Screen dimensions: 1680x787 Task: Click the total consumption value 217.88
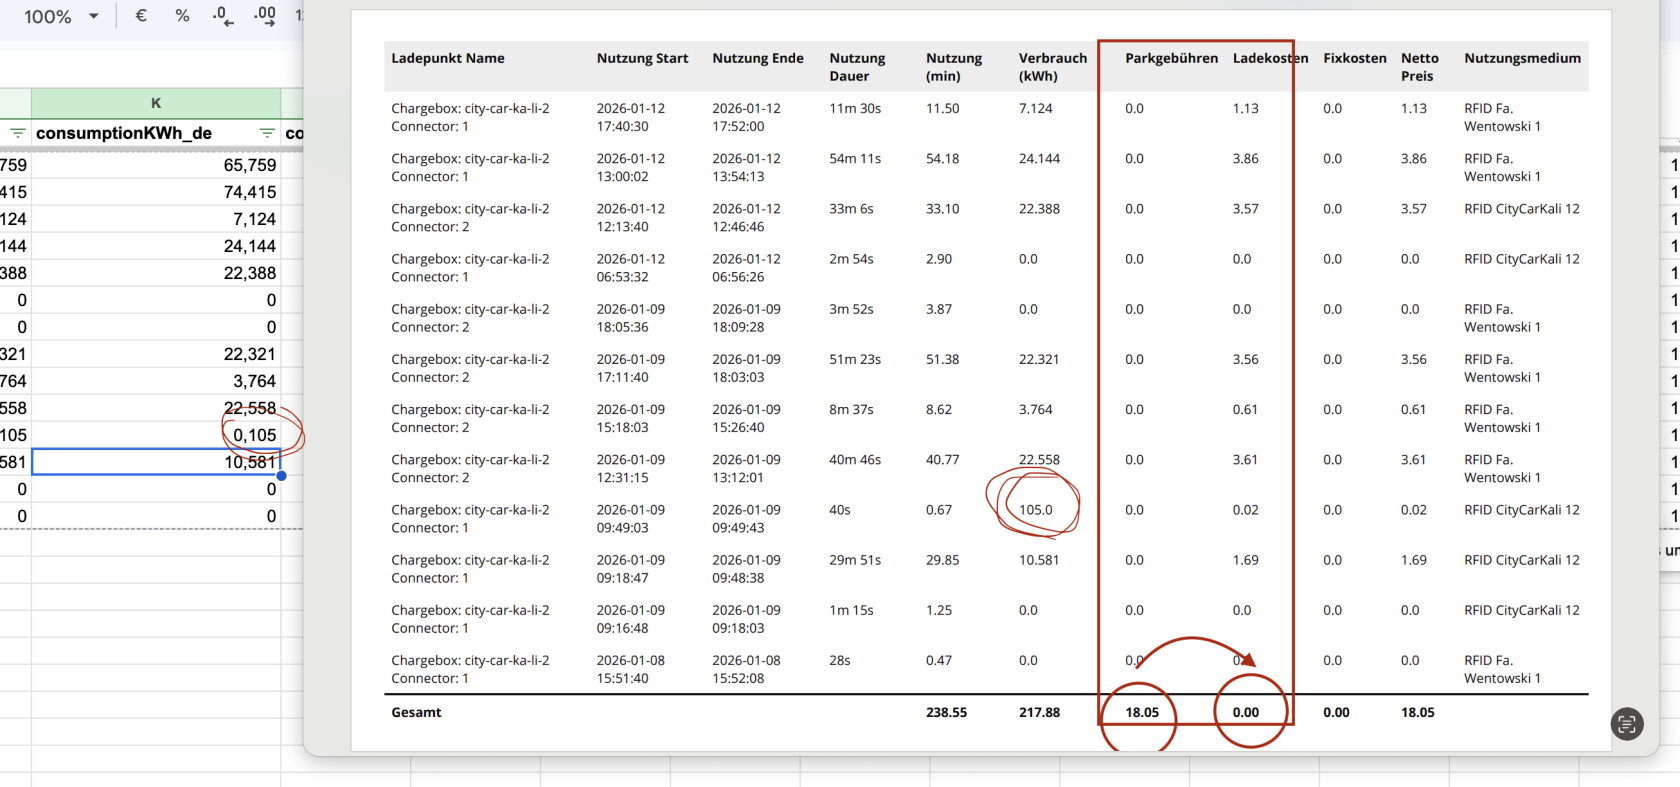1039,712
